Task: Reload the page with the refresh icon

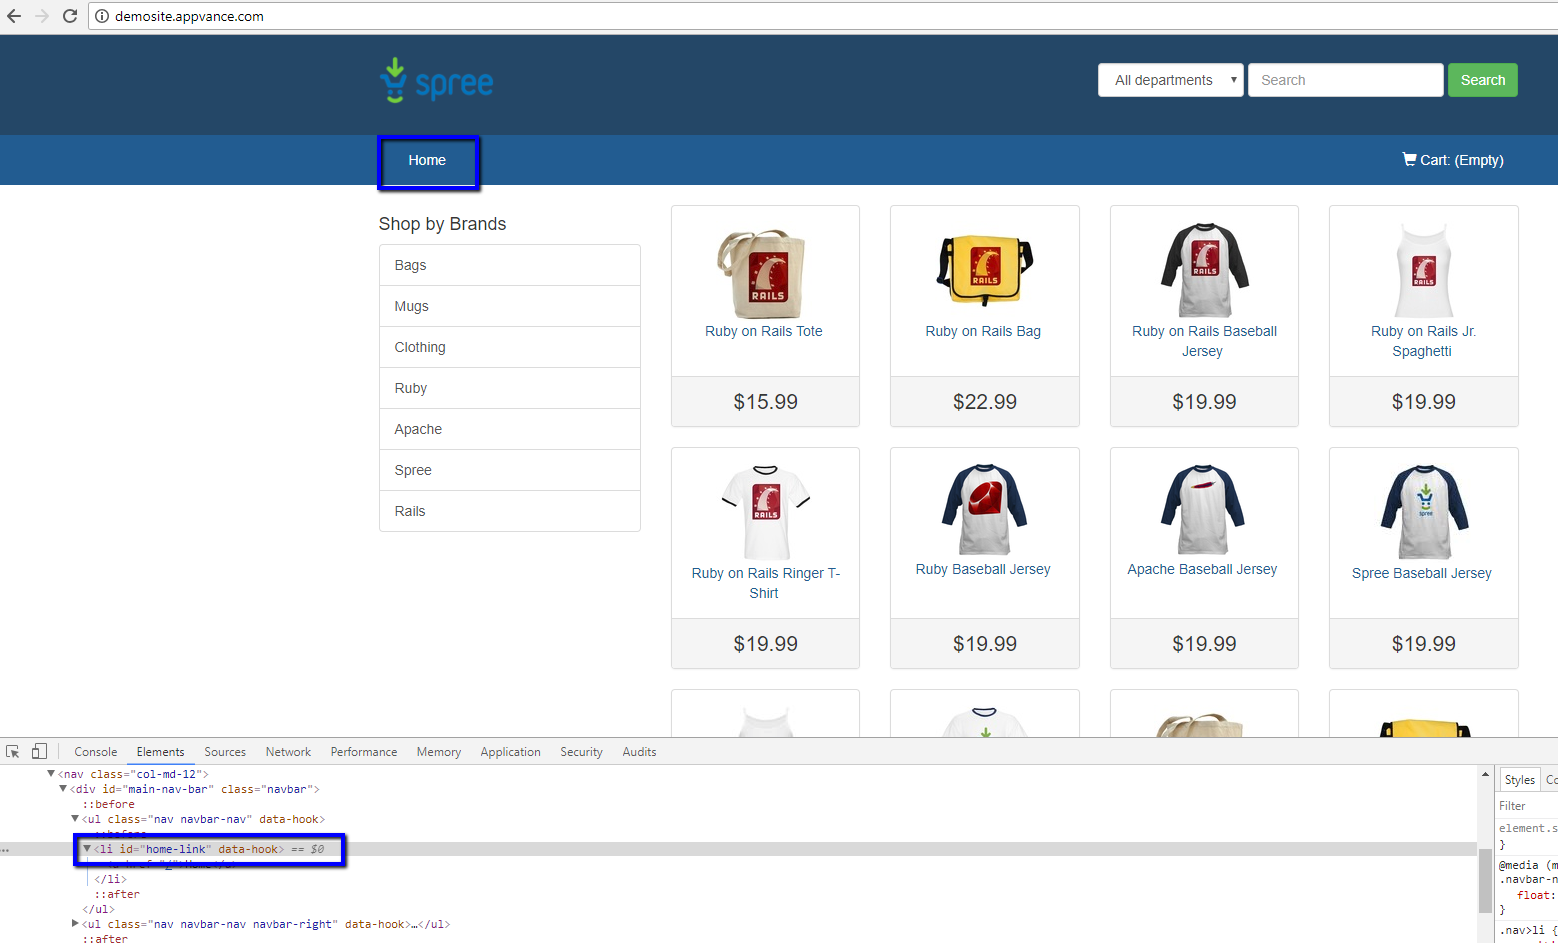Action: (70, 16)
